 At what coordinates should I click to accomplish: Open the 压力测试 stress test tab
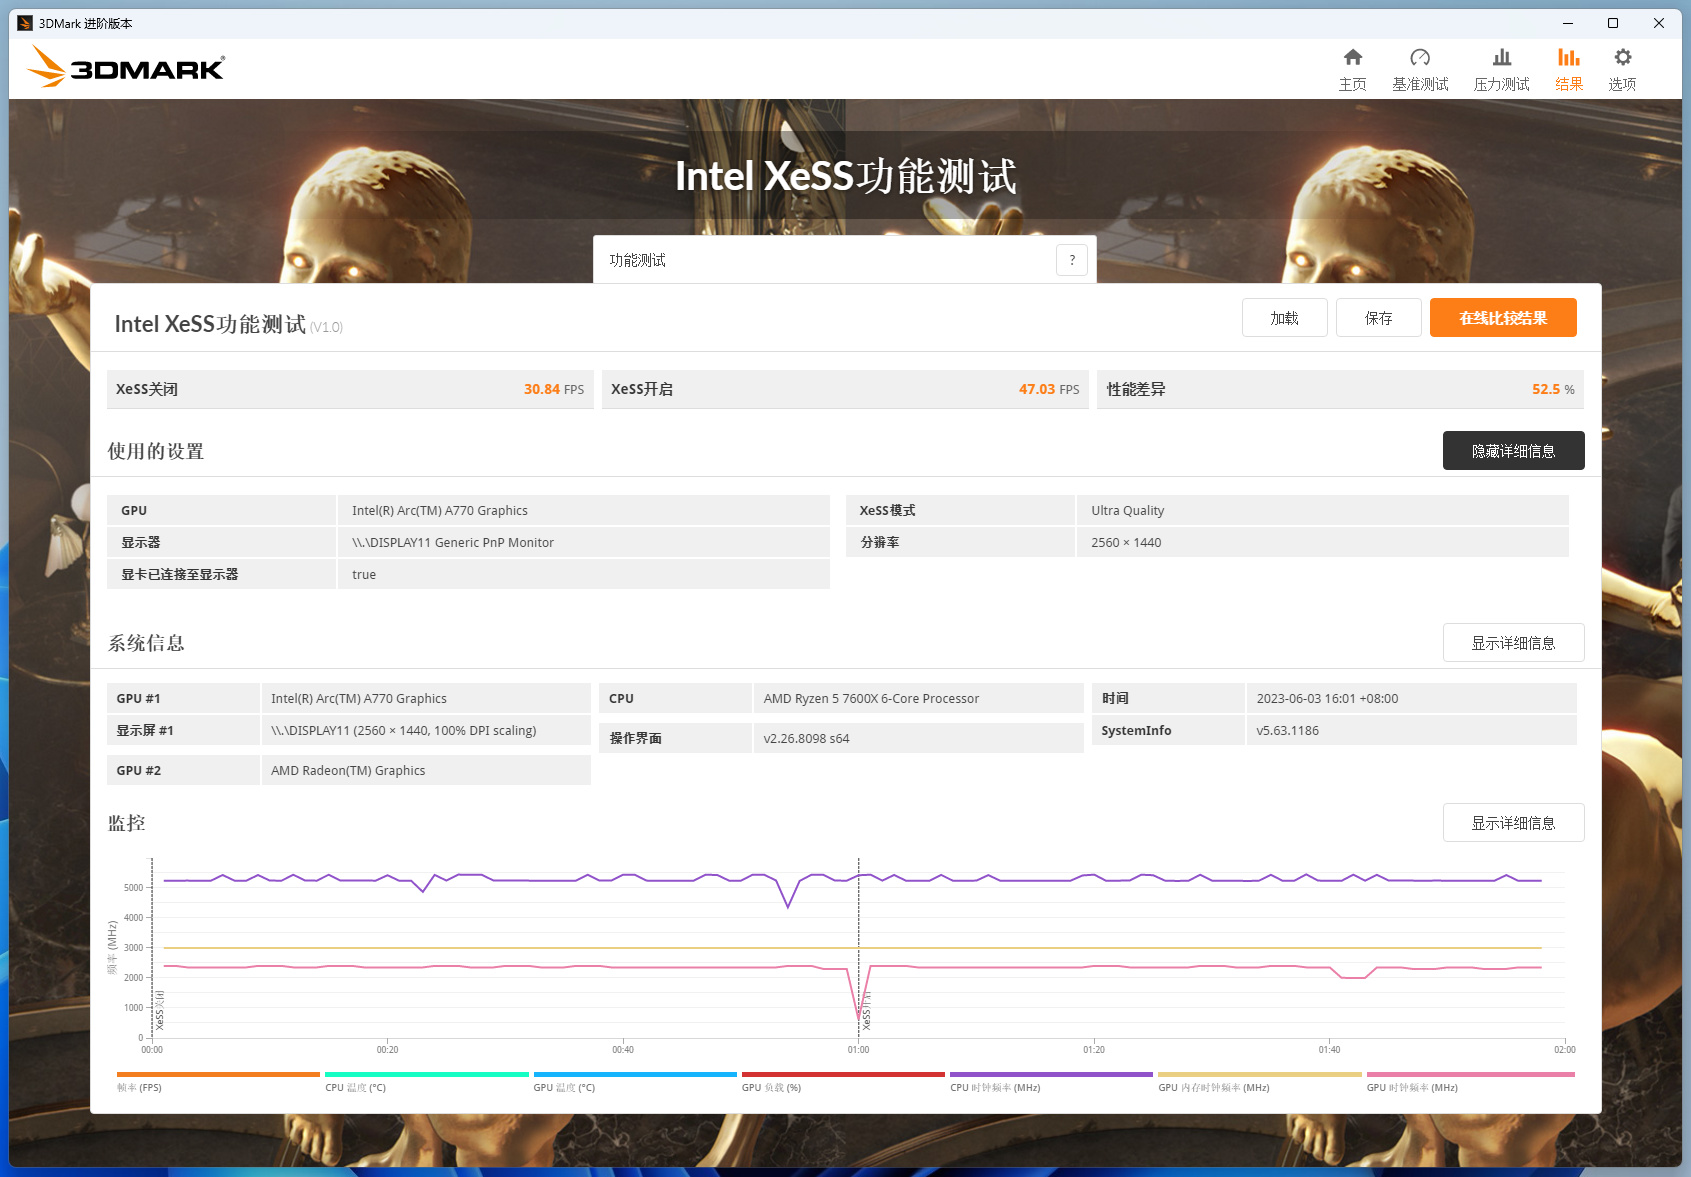1501,70
